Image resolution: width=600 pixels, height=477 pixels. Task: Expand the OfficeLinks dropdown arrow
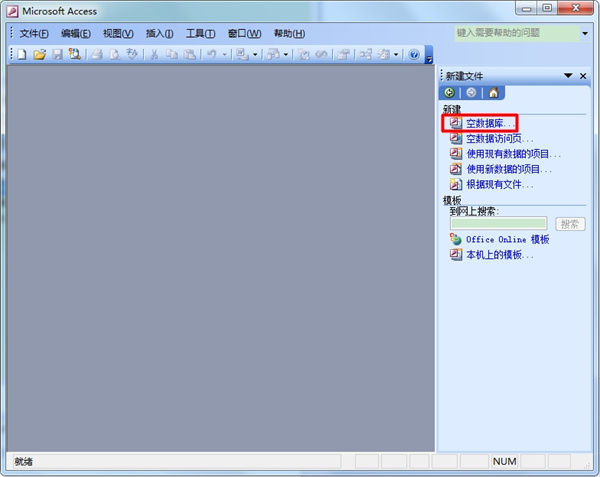(x=255, y=55)
